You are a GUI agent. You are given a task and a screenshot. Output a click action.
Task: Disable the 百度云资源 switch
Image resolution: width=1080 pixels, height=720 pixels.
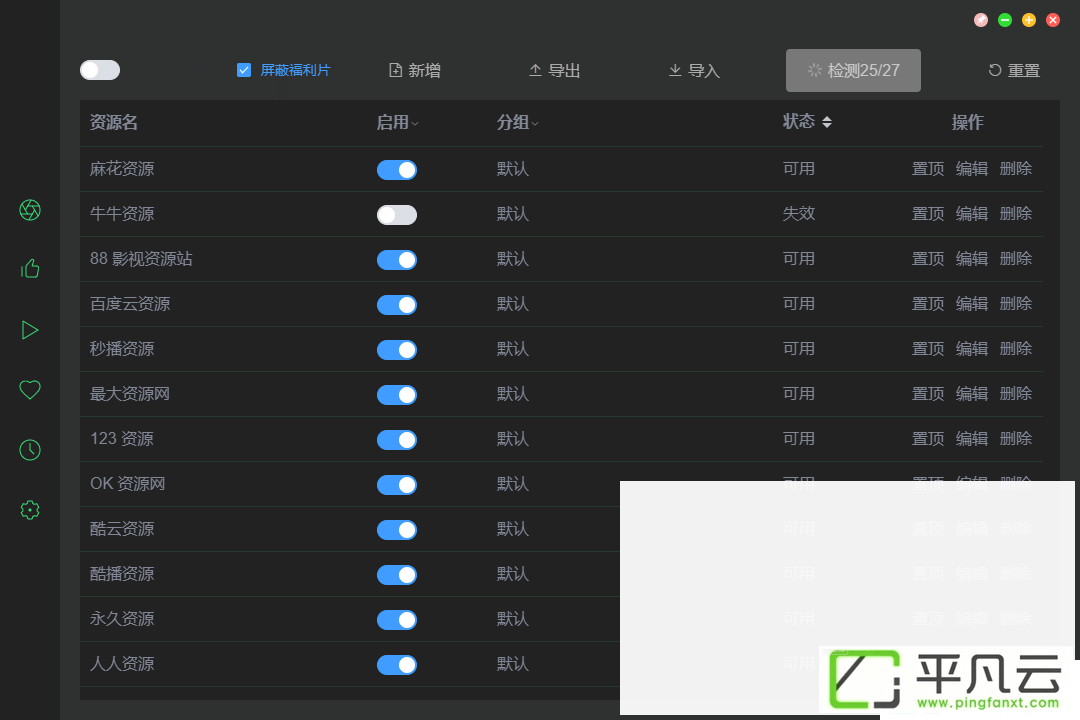(x=397, y=305)
